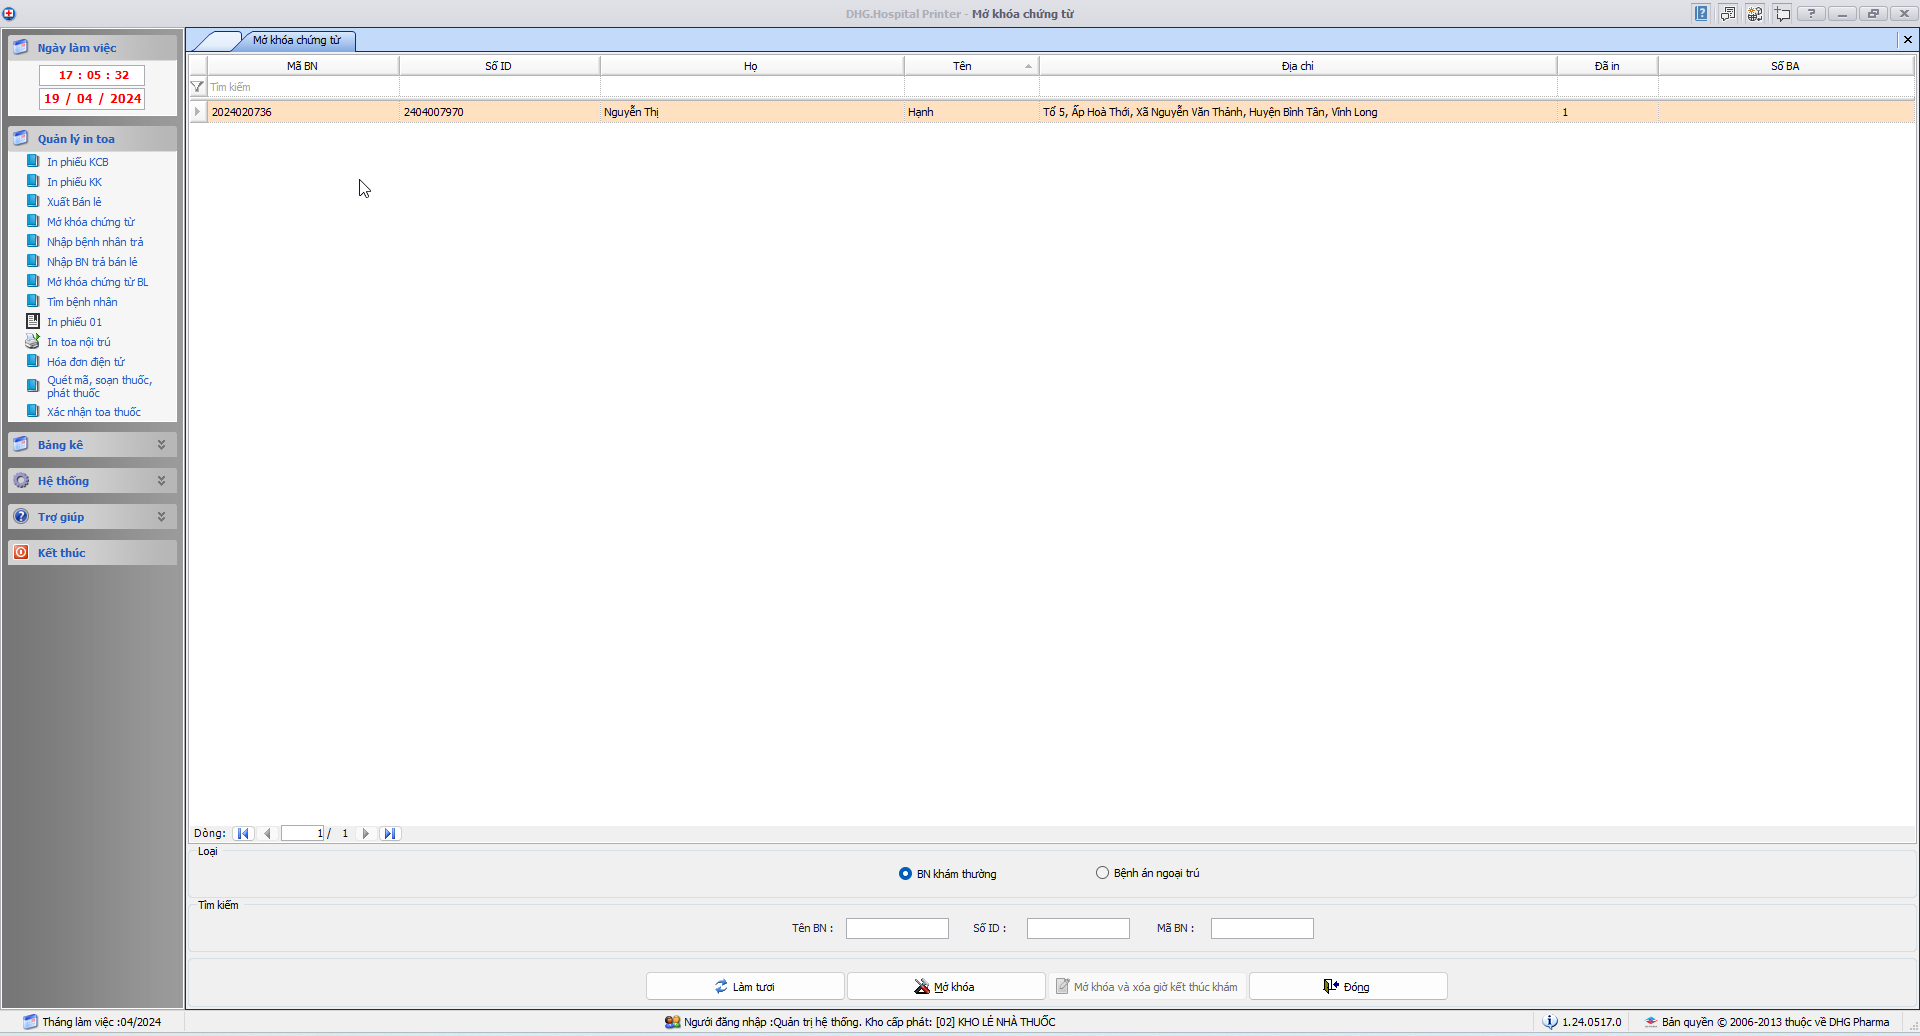
Task: Go to previous record arrow
Action: pyautogui.click(x=267, y=833)
